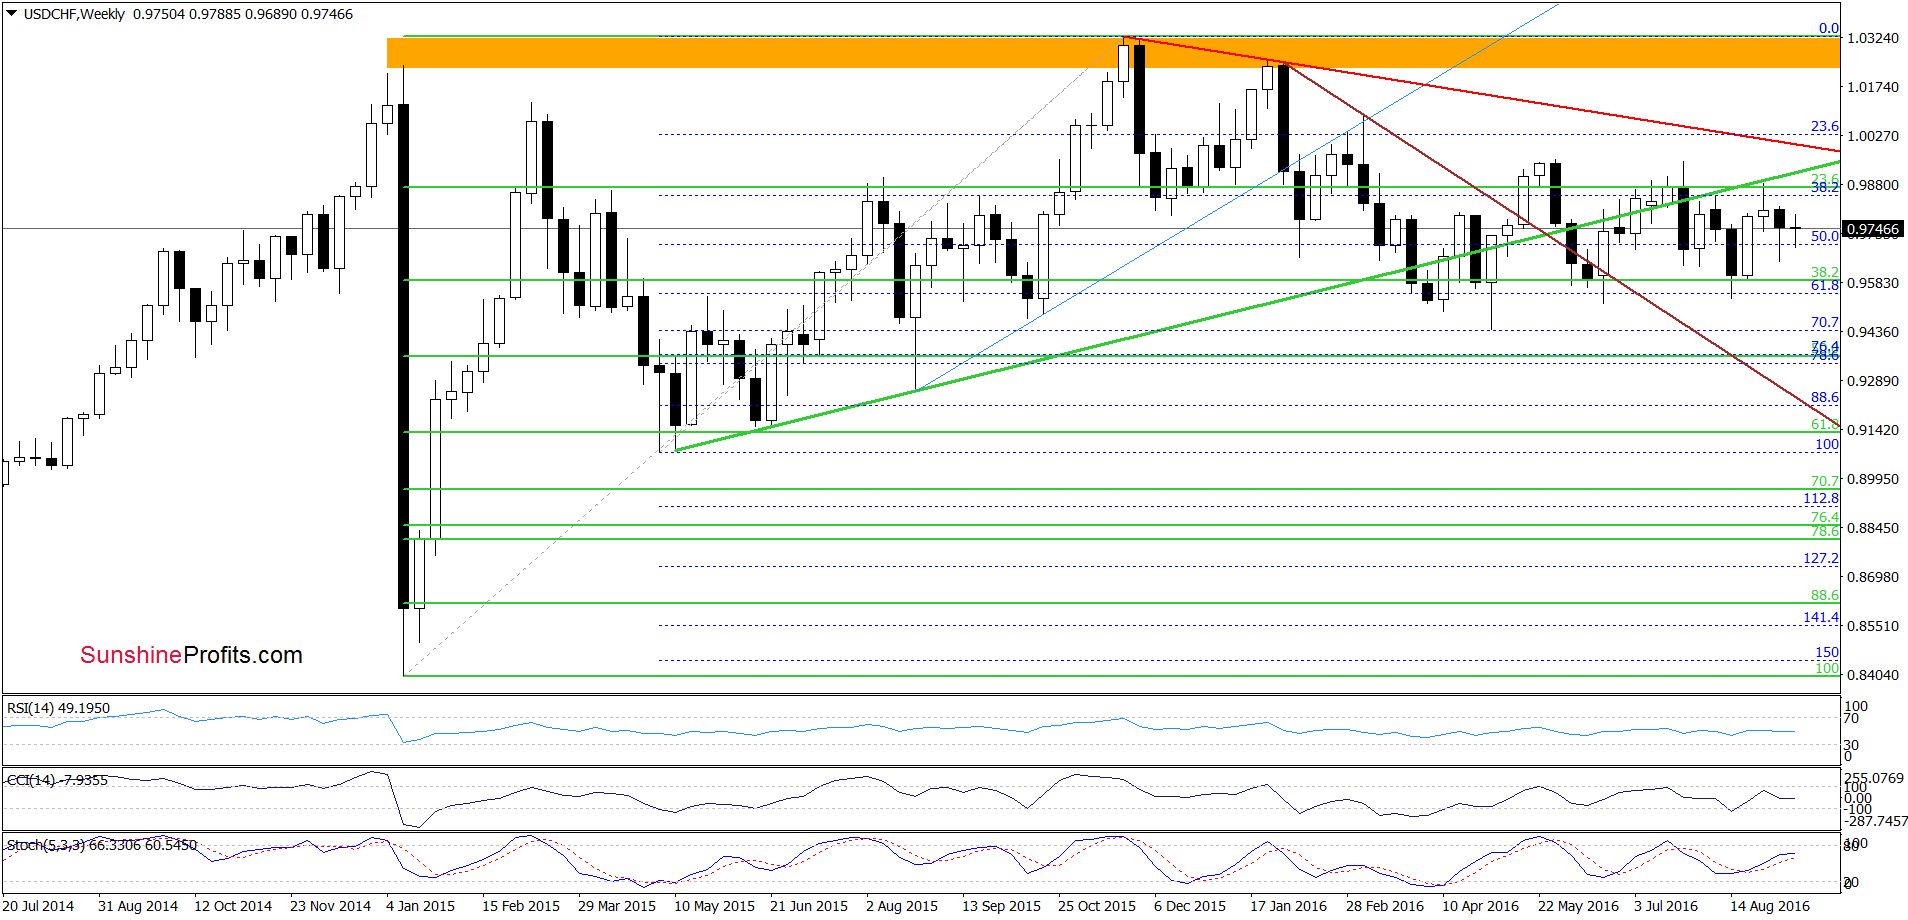Click the 1.00270 price axis label
The width and height of the screenshot is (1908, 920).
(x=1872, y=136)
